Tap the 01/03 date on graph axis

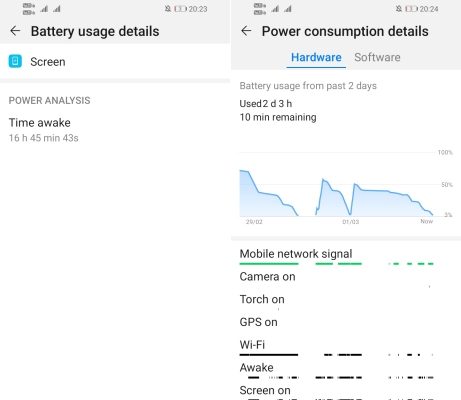click(x=351, y=222)
